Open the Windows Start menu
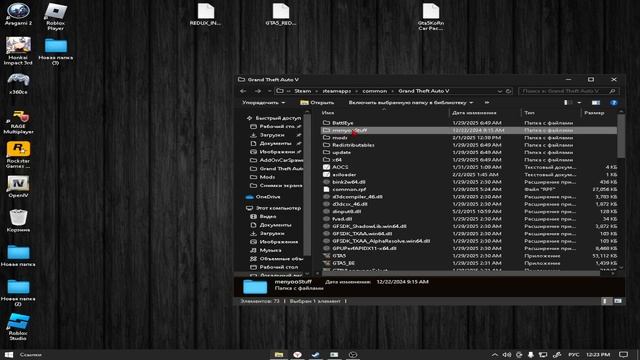 coord(9,355)
